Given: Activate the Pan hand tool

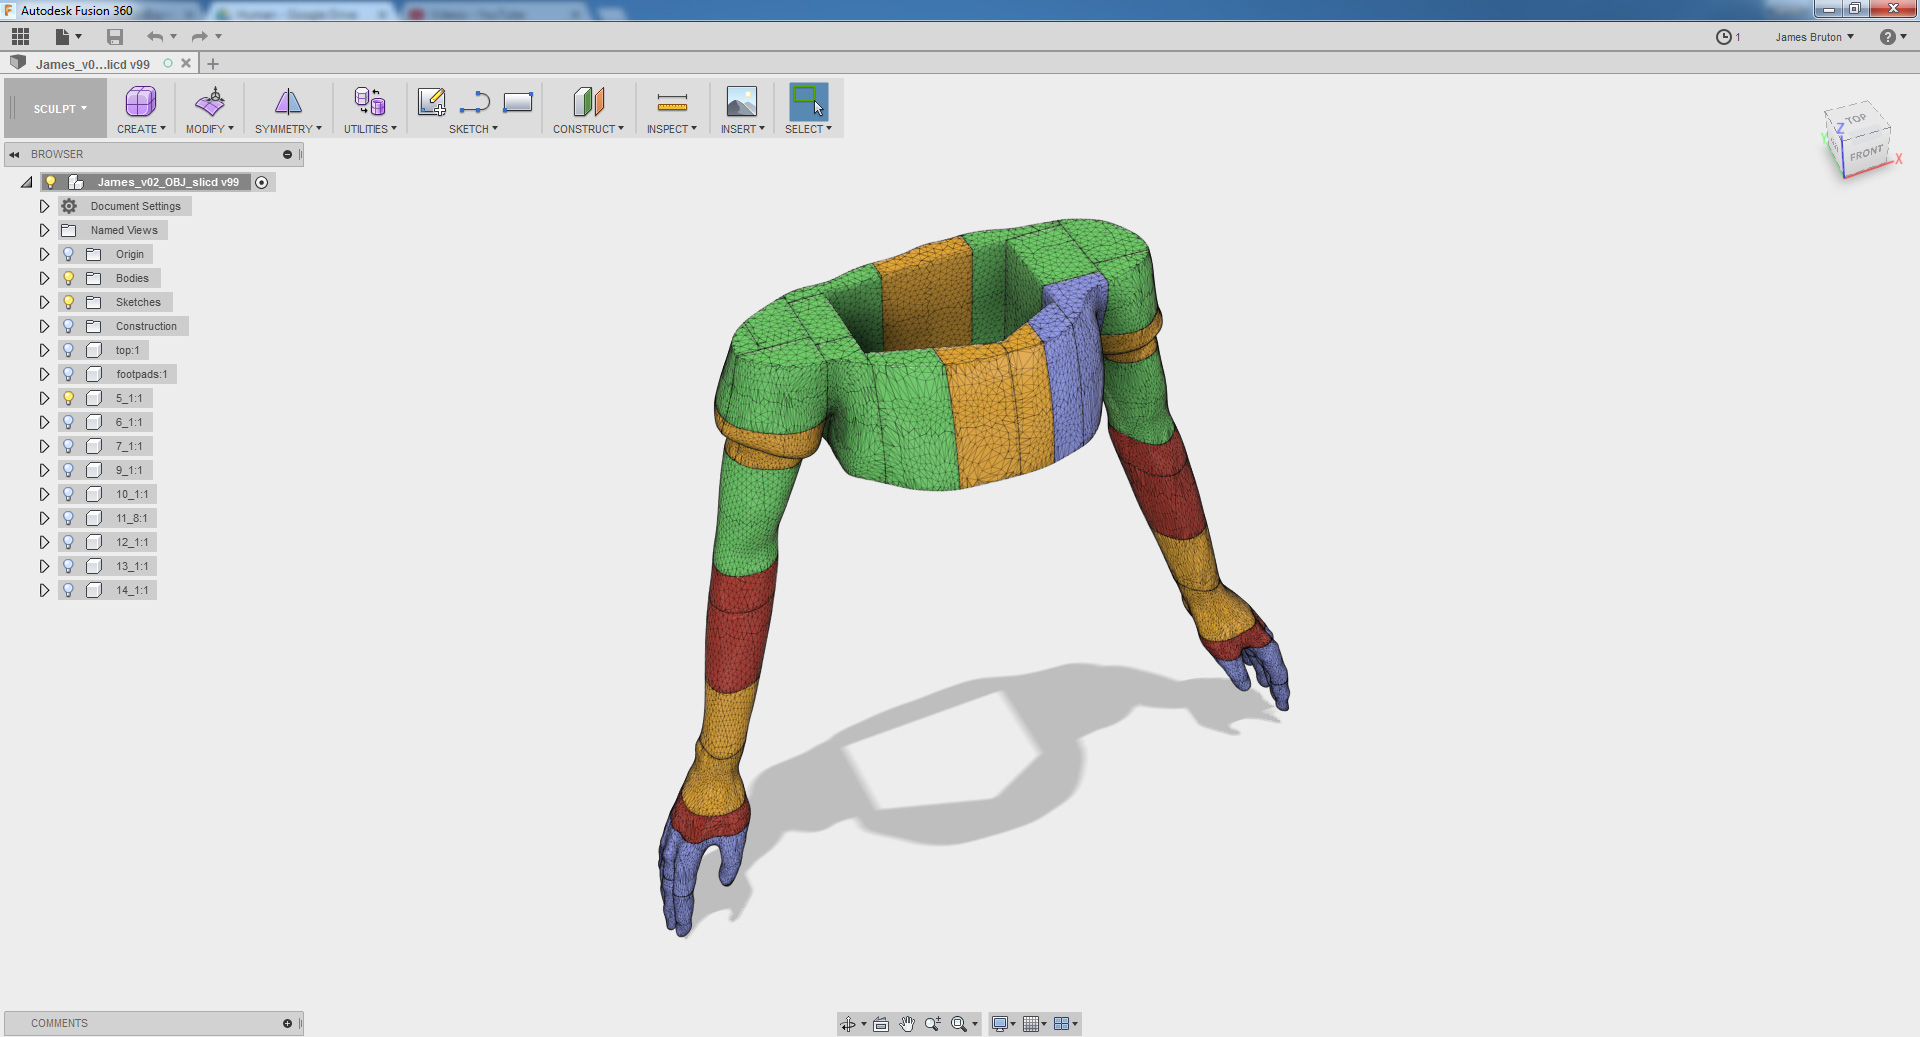Looking at the screenshot, I should [x=907, y=1024].
